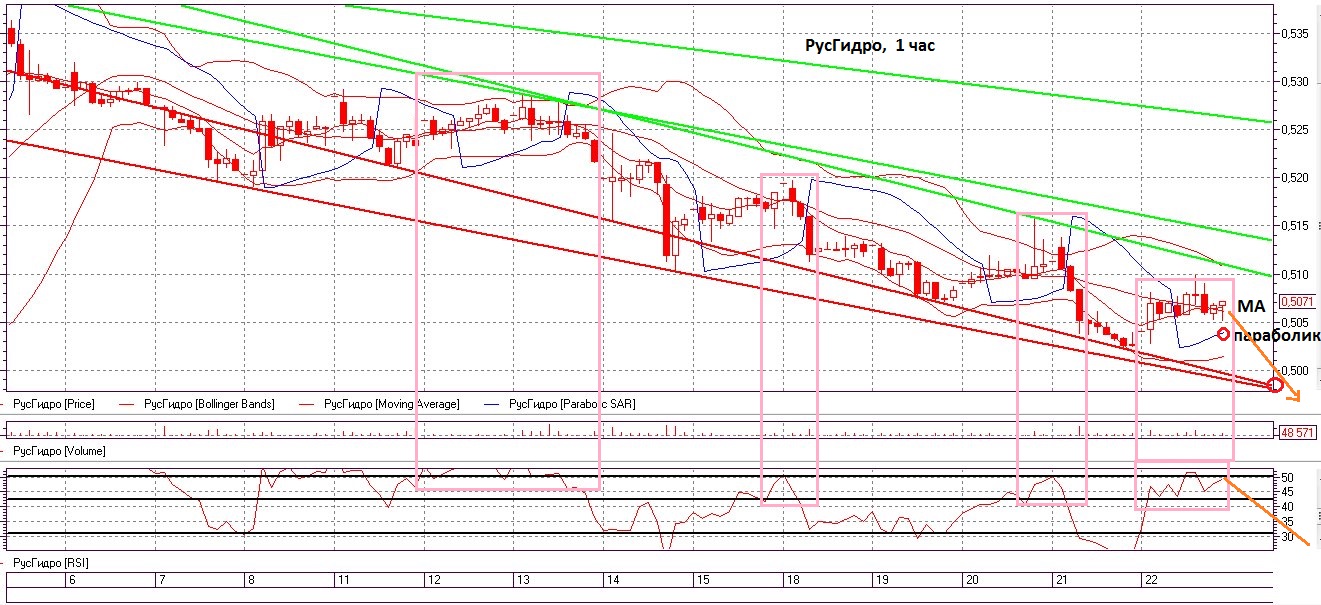The image size is (1321, 605).
Task: Select date 13 on the time axis
Action: point(522,580)
